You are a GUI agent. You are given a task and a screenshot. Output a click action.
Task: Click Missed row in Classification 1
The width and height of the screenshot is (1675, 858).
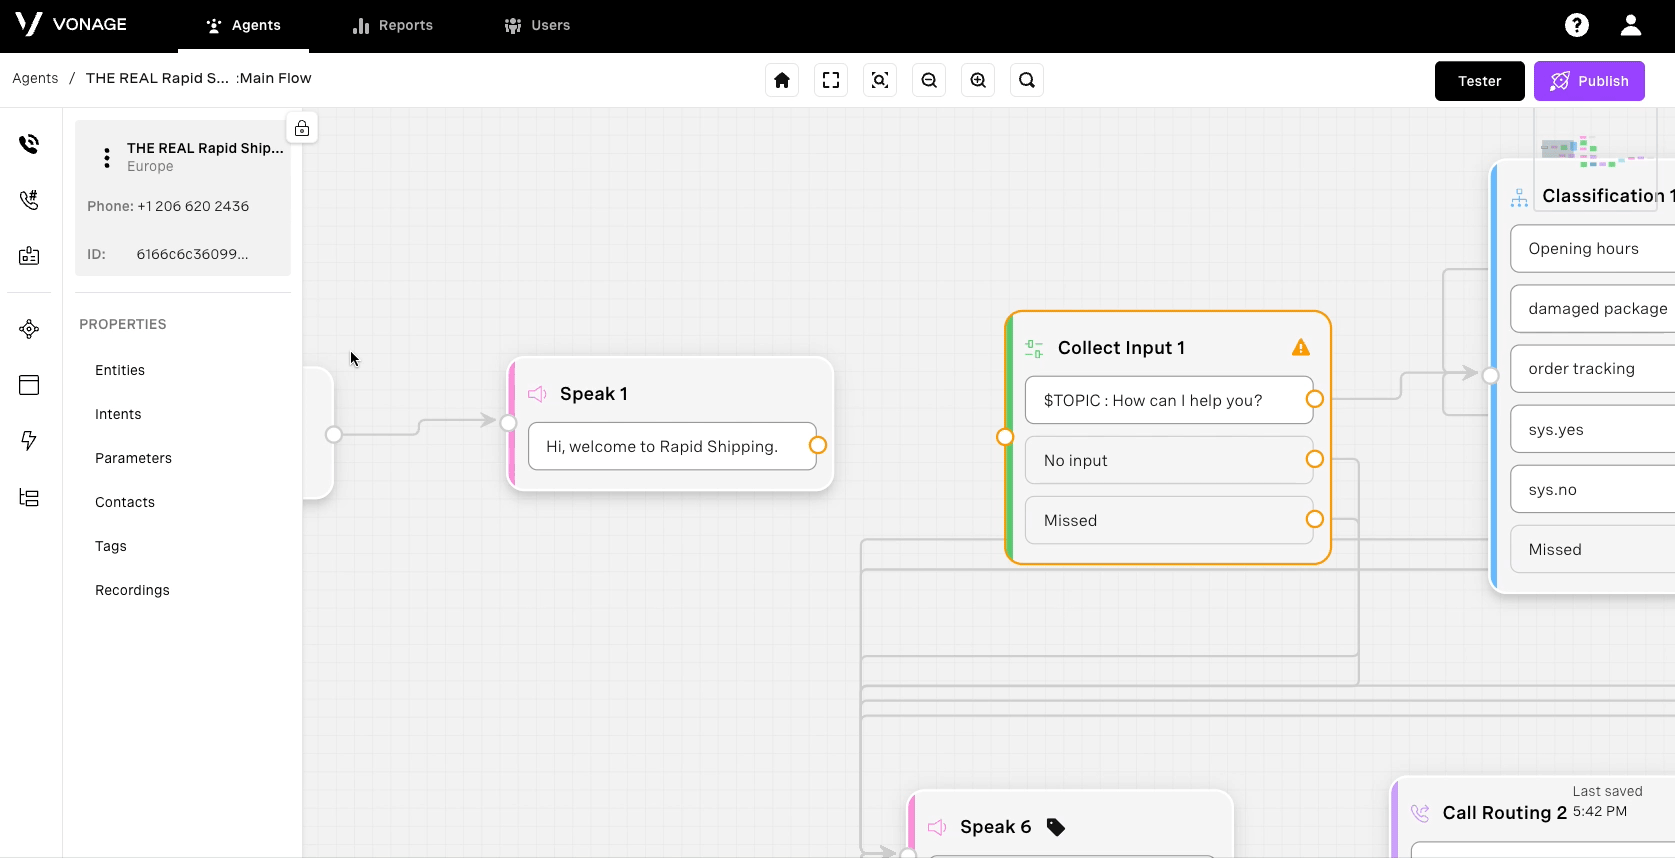point(1593,550)
